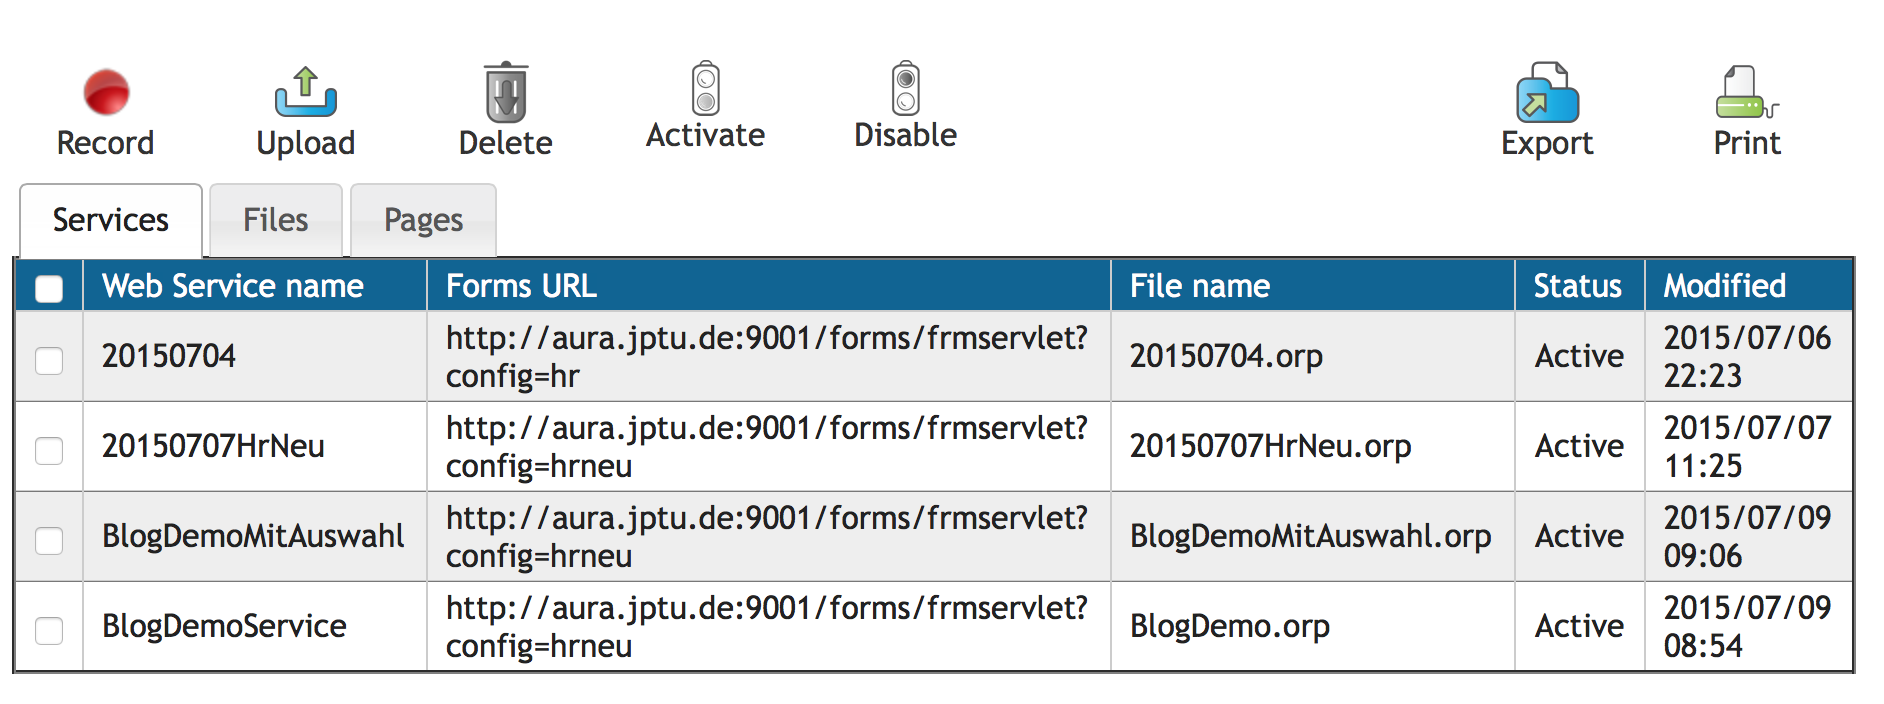Click the Activate traffic light icon

point(706,89)
